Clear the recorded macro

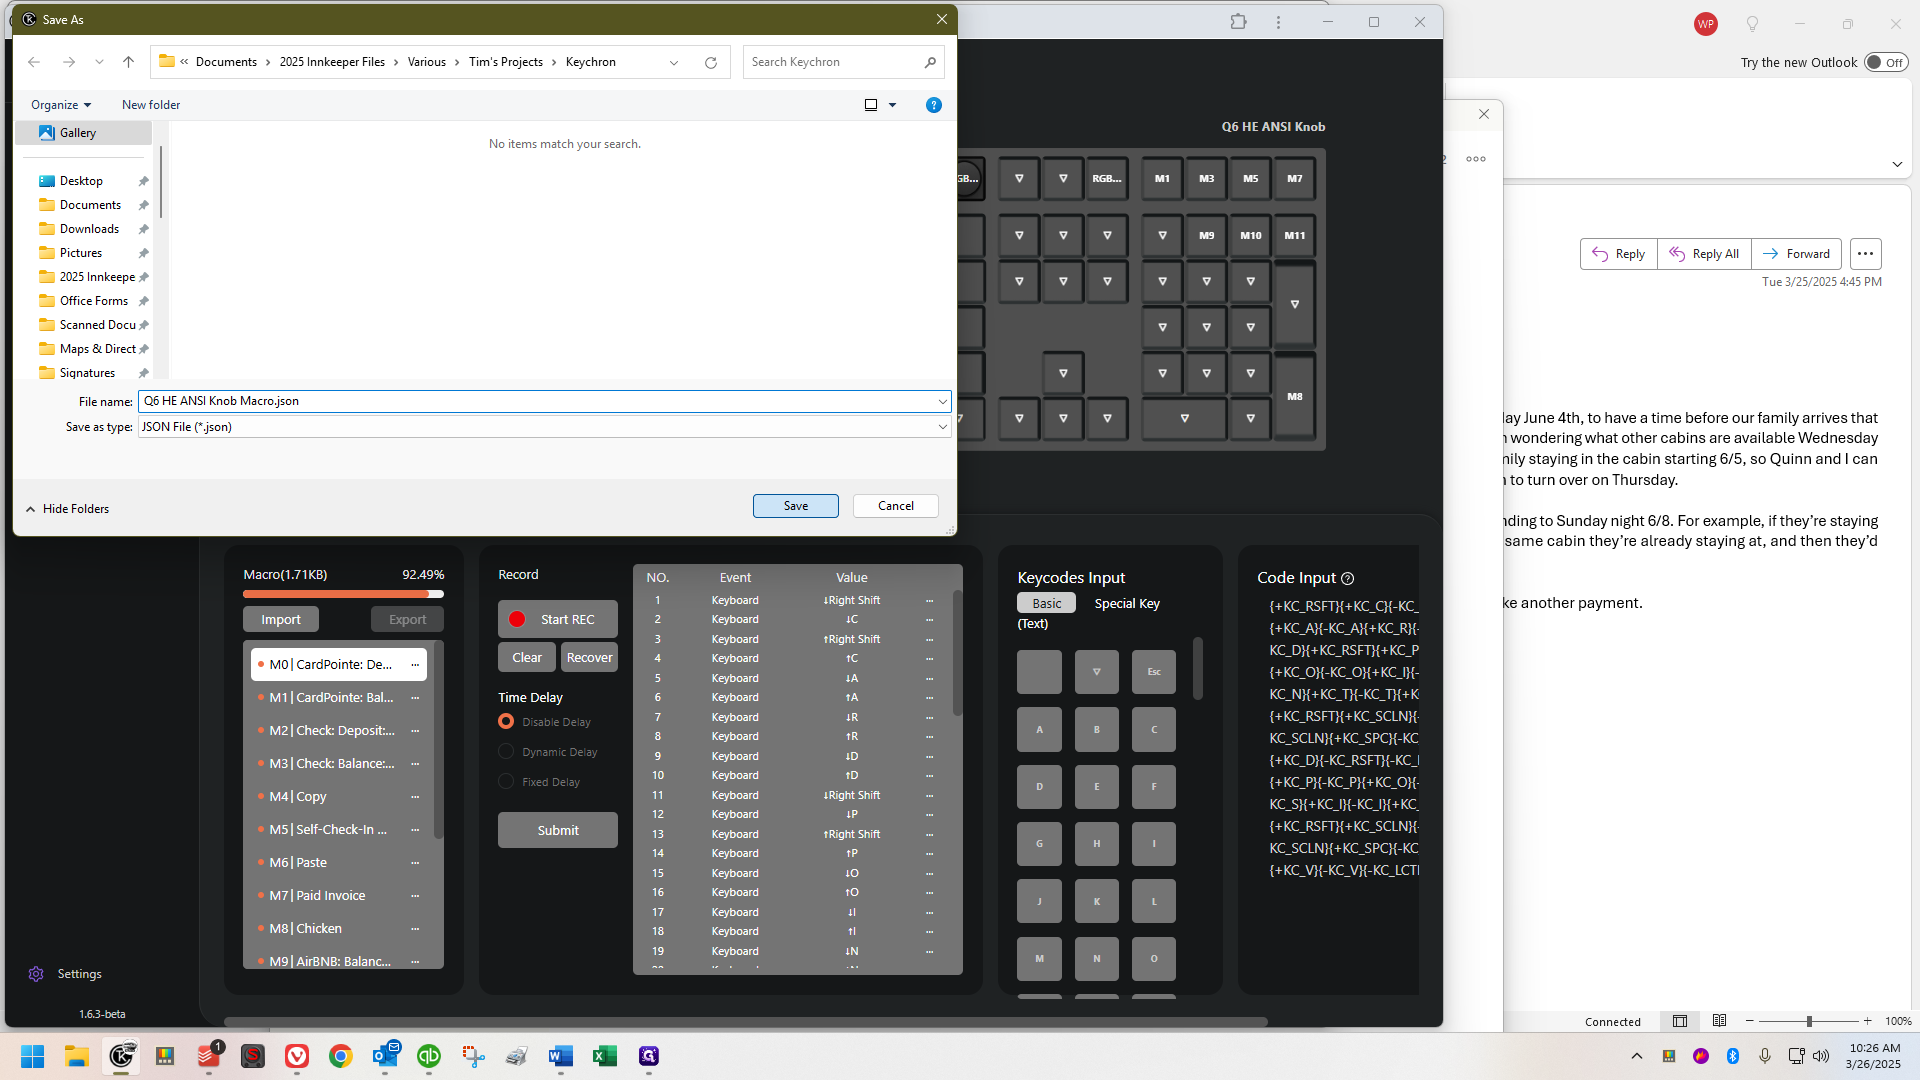[x=527, y=658]
